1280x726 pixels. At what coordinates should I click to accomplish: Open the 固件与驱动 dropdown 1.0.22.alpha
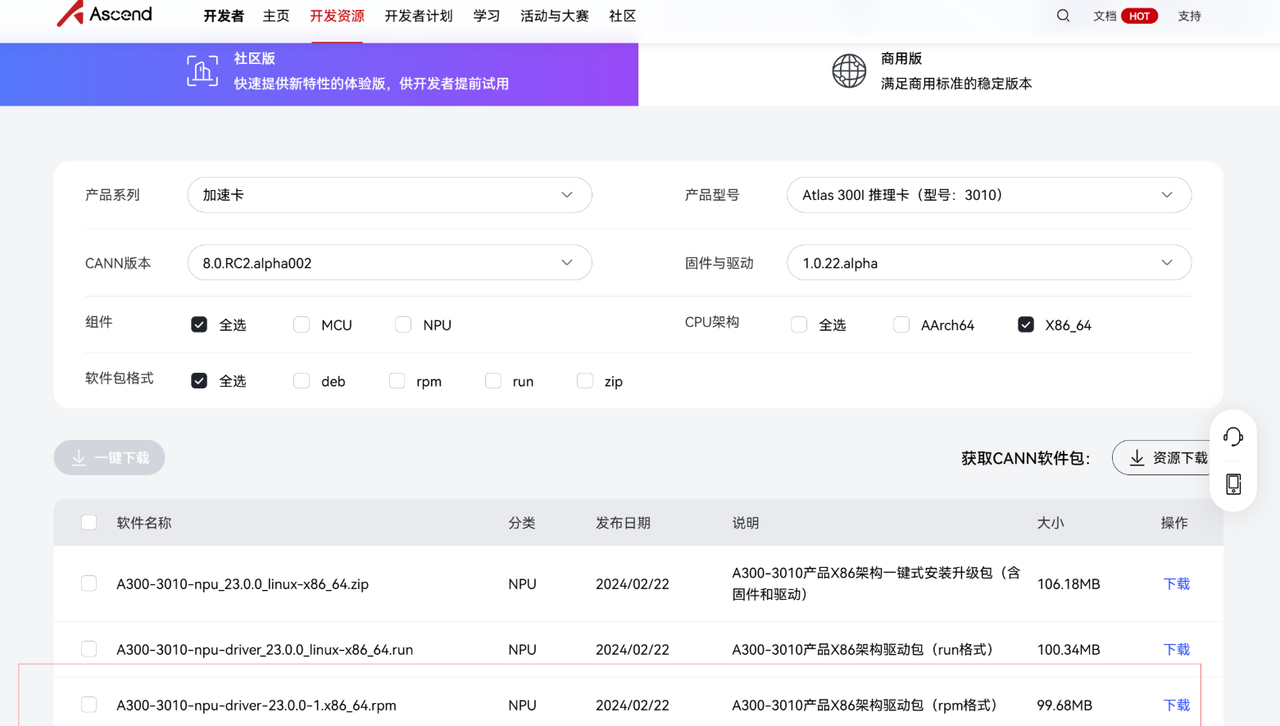point(989,263)
